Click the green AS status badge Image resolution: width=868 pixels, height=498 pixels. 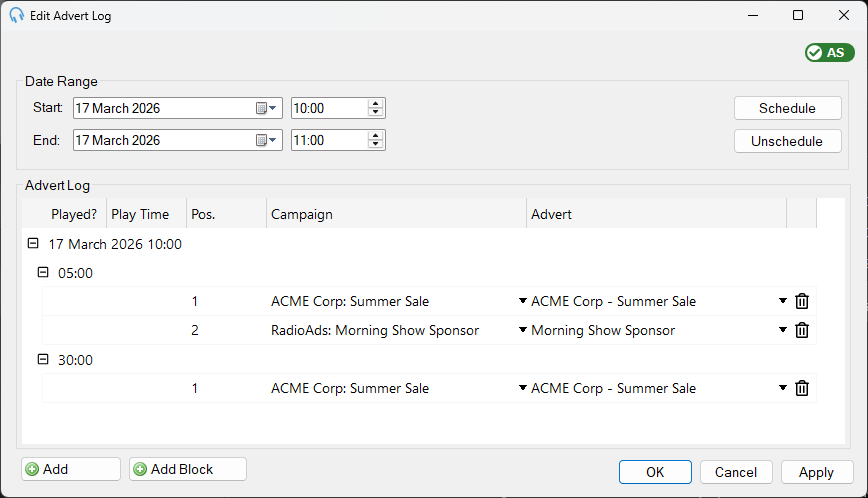tap(830, 53)
